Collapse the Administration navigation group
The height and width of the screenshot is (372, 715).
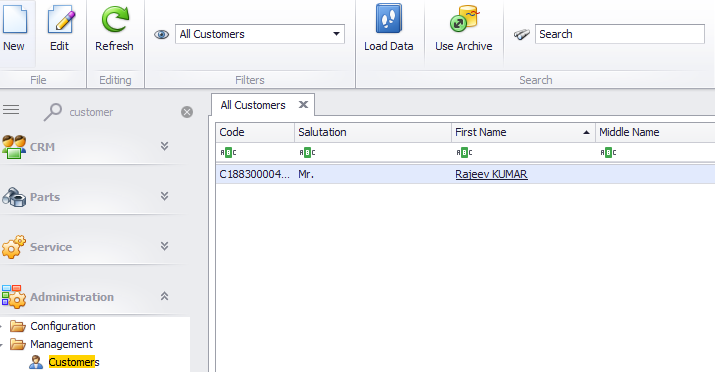click(x=165, y=296)
